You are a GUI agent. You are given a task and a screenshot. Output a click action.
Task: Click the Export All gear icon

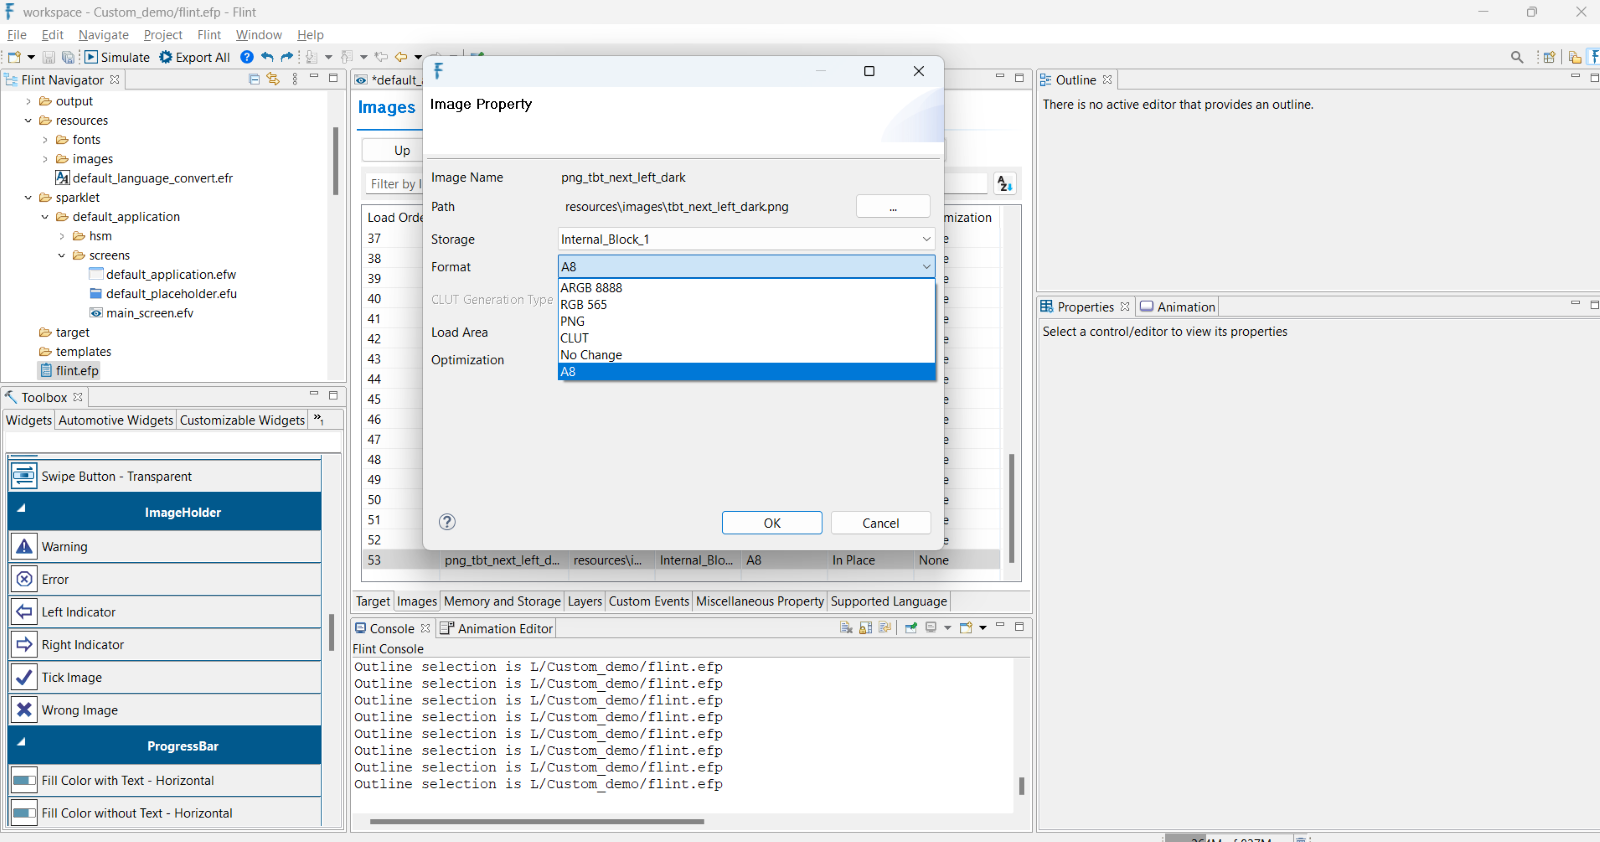[x=166, y=57]
